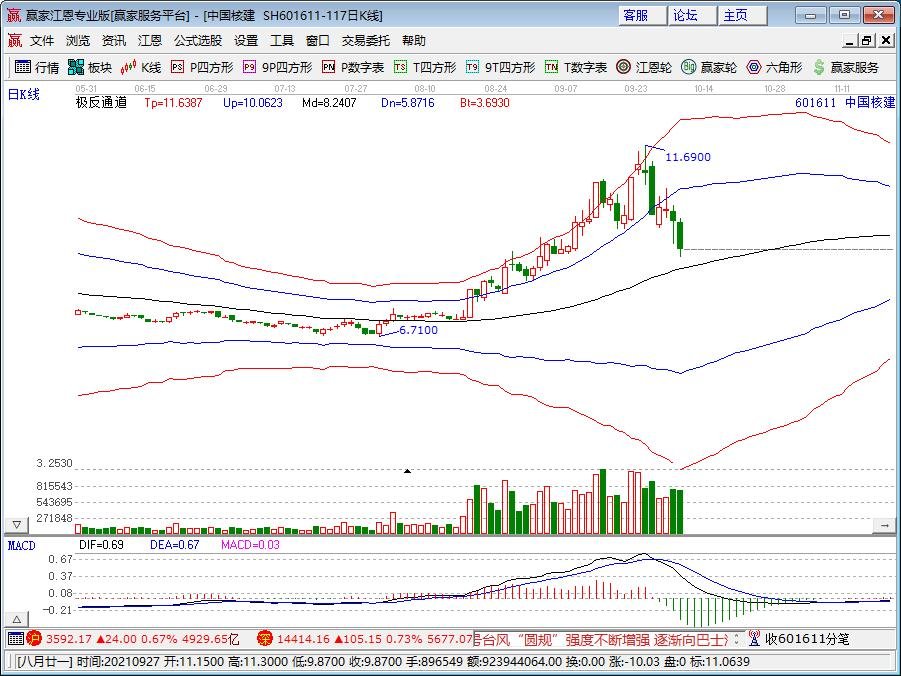The height and width of the screenshot is (676, 901).
Task: Open the T四方形 tool
Action: (424, 67)
